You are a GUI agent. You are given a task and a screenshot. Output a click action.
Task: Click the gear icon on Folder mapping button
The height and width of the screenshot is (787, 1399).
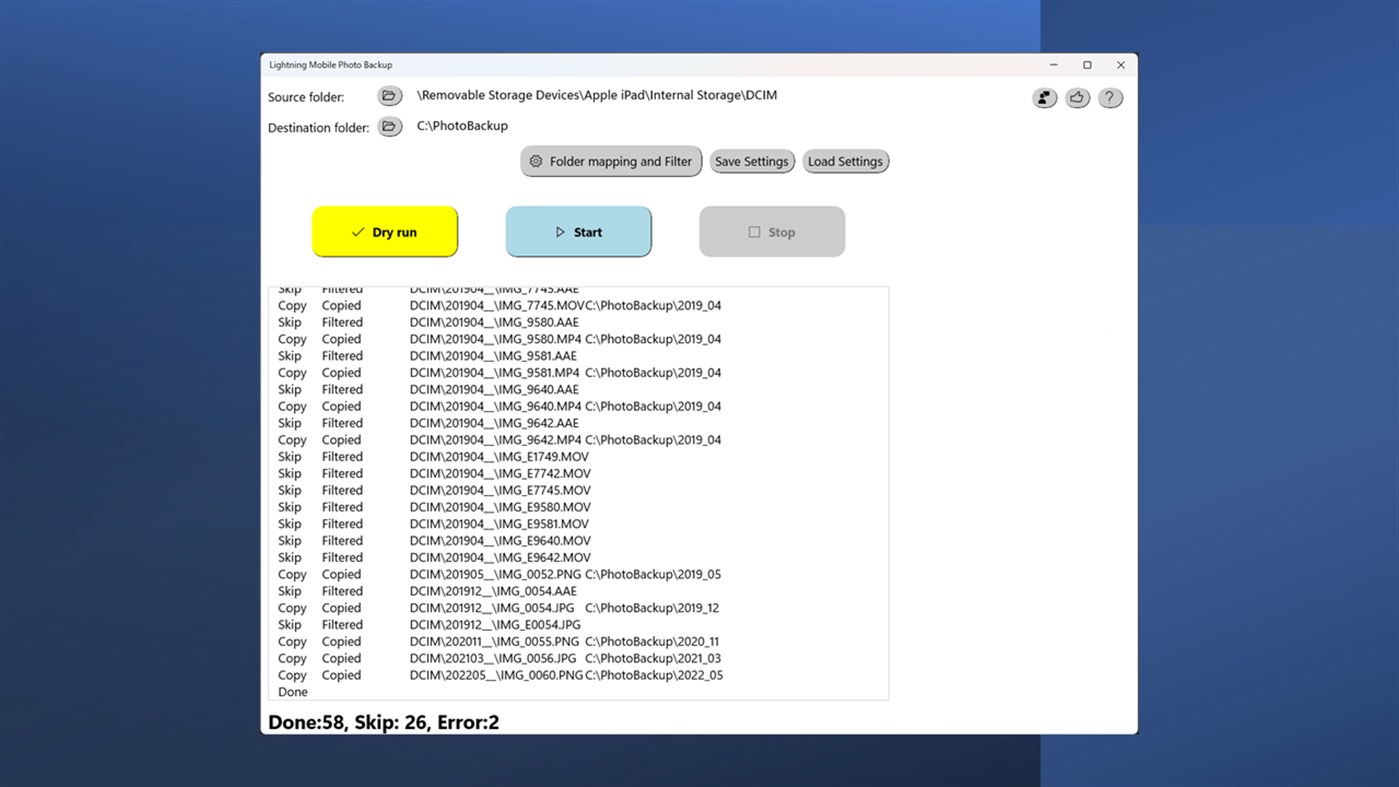(x=536, y=161)
